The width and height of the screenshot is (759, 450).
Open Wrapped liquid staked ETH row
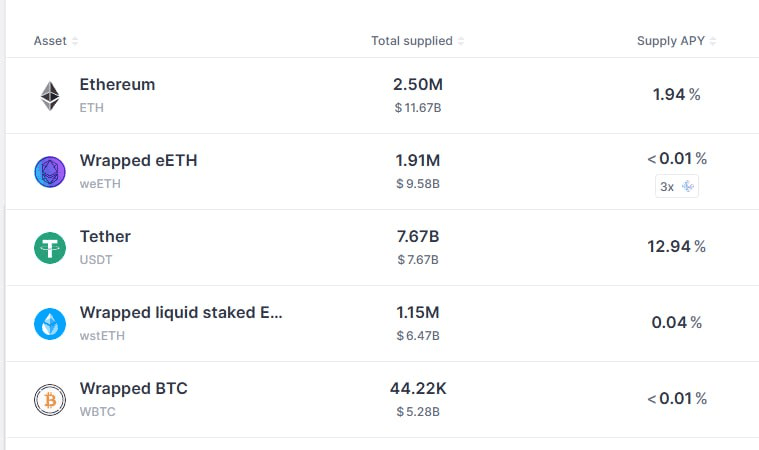tap(382, 324)
